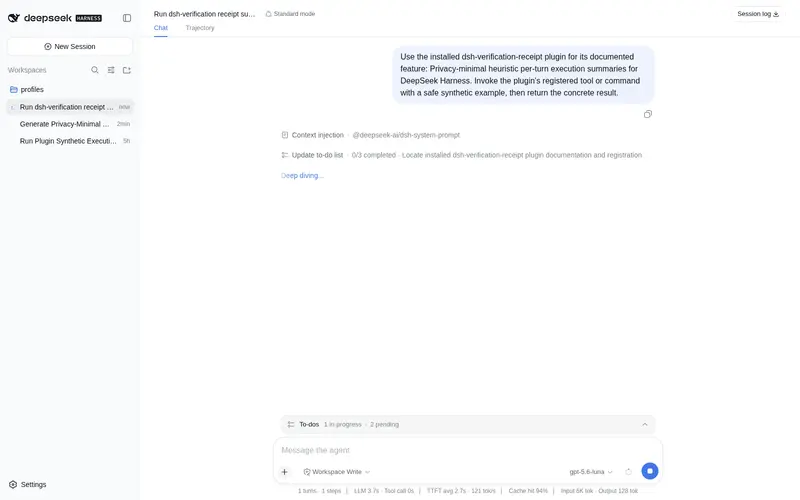The height and width of the screenshot is (500, 800).
Task: Click the DeepSeek whale logo
Action: click(x=14, y=18)
